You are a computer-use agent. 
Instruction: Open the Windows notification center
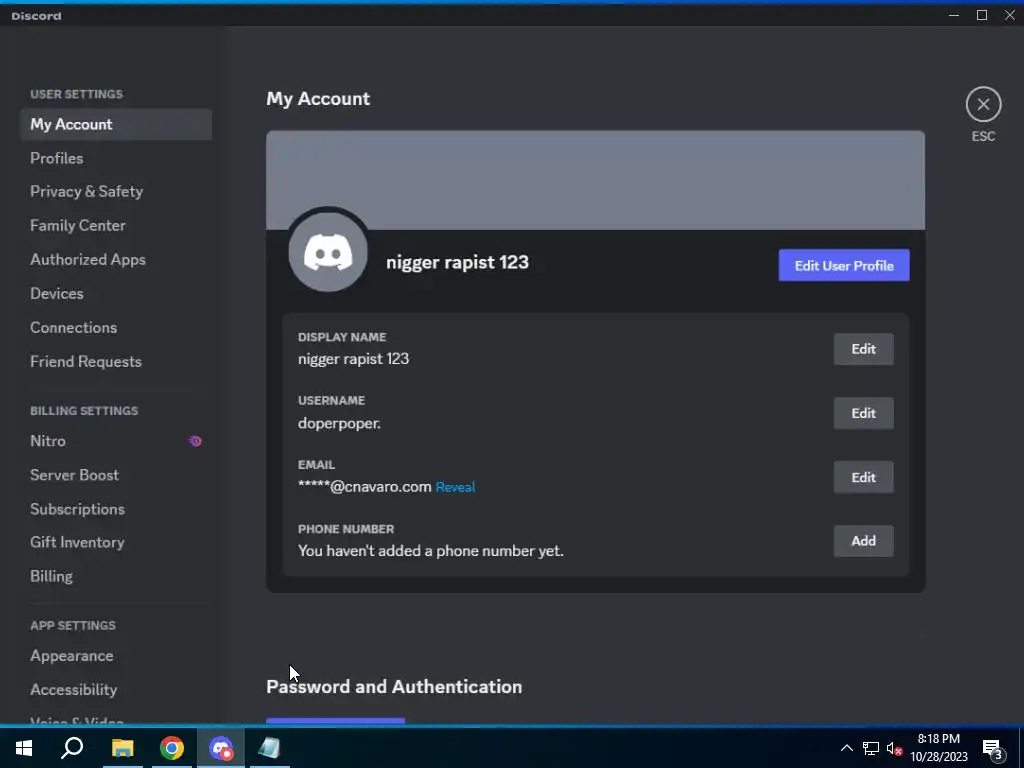click(993, 749)
